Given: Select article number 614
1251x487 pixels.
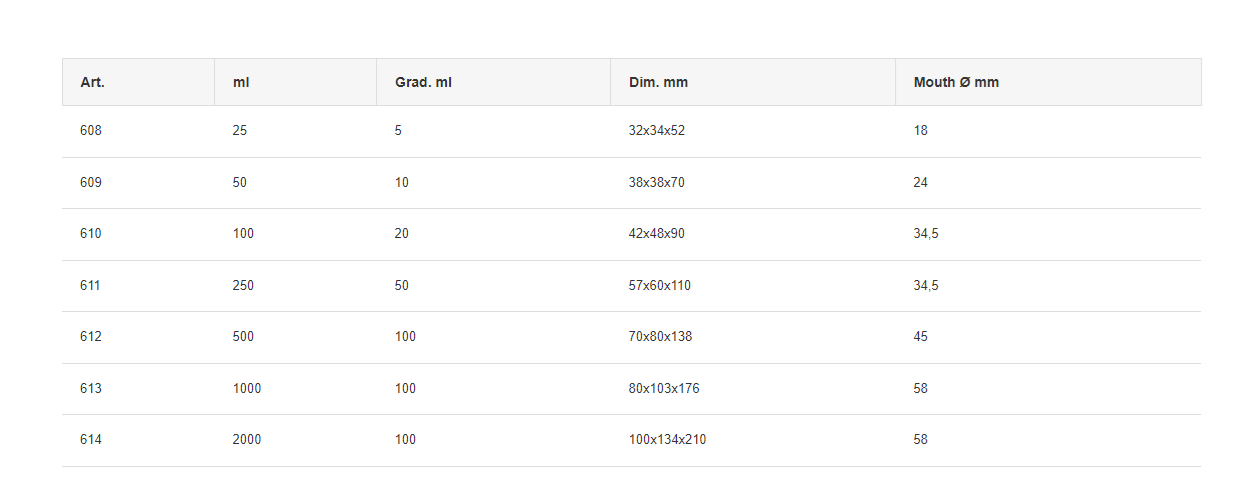Looking at the screenshot, I should tap(91, 440).
